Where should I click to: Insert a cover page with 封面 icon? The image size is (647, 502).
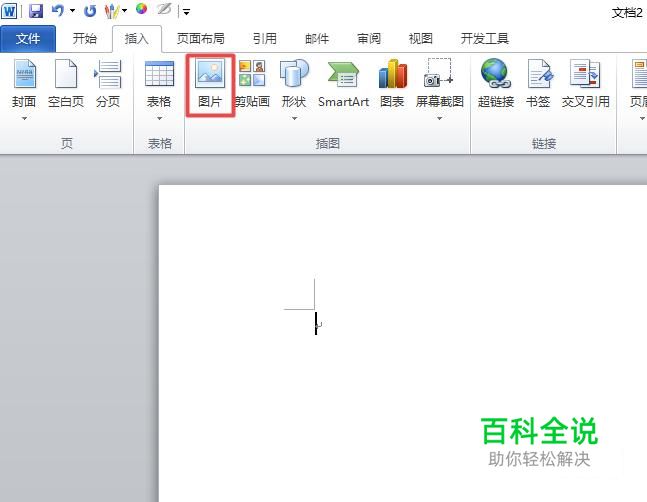point(24,74)
